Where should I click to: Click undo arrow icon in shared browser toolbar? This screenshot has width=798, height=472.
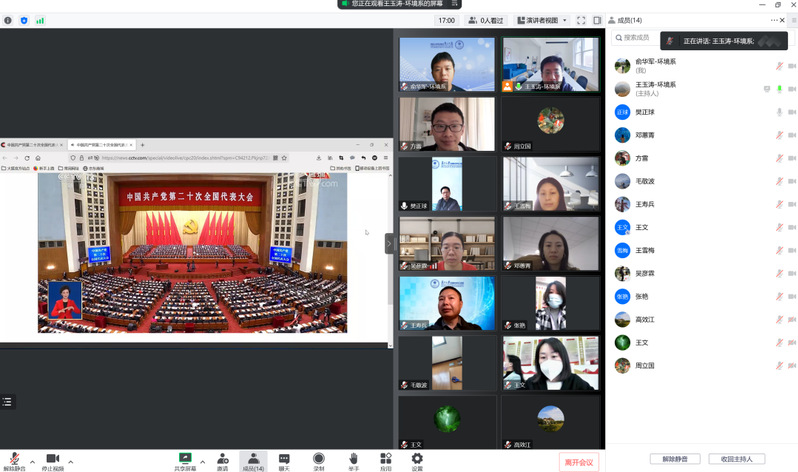coord(363,158)
